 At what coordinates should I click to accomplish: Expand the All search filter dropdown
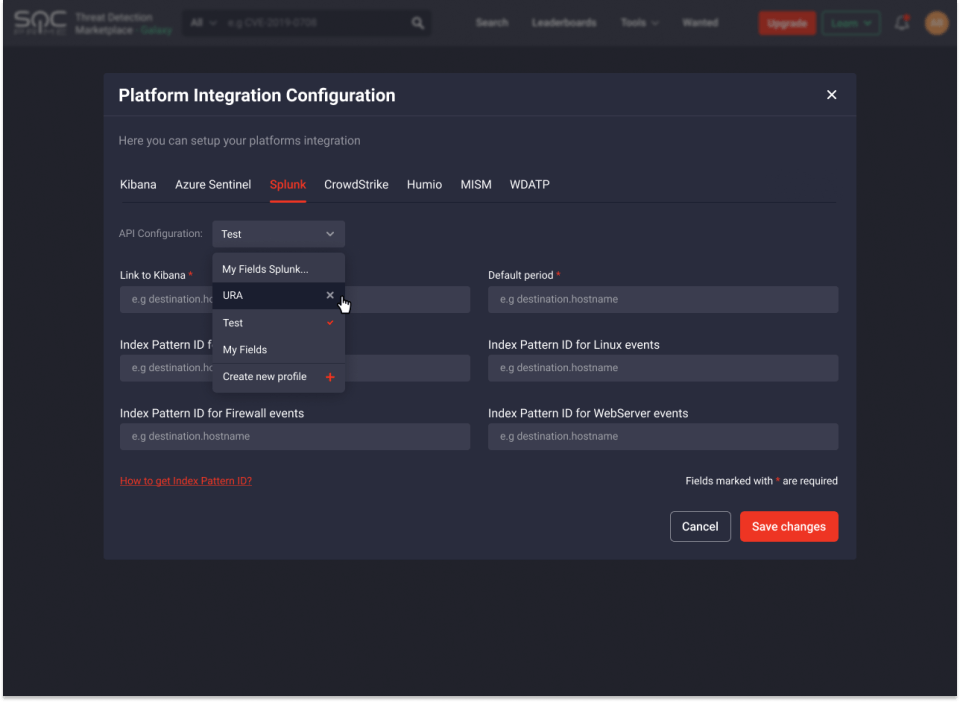203,23
